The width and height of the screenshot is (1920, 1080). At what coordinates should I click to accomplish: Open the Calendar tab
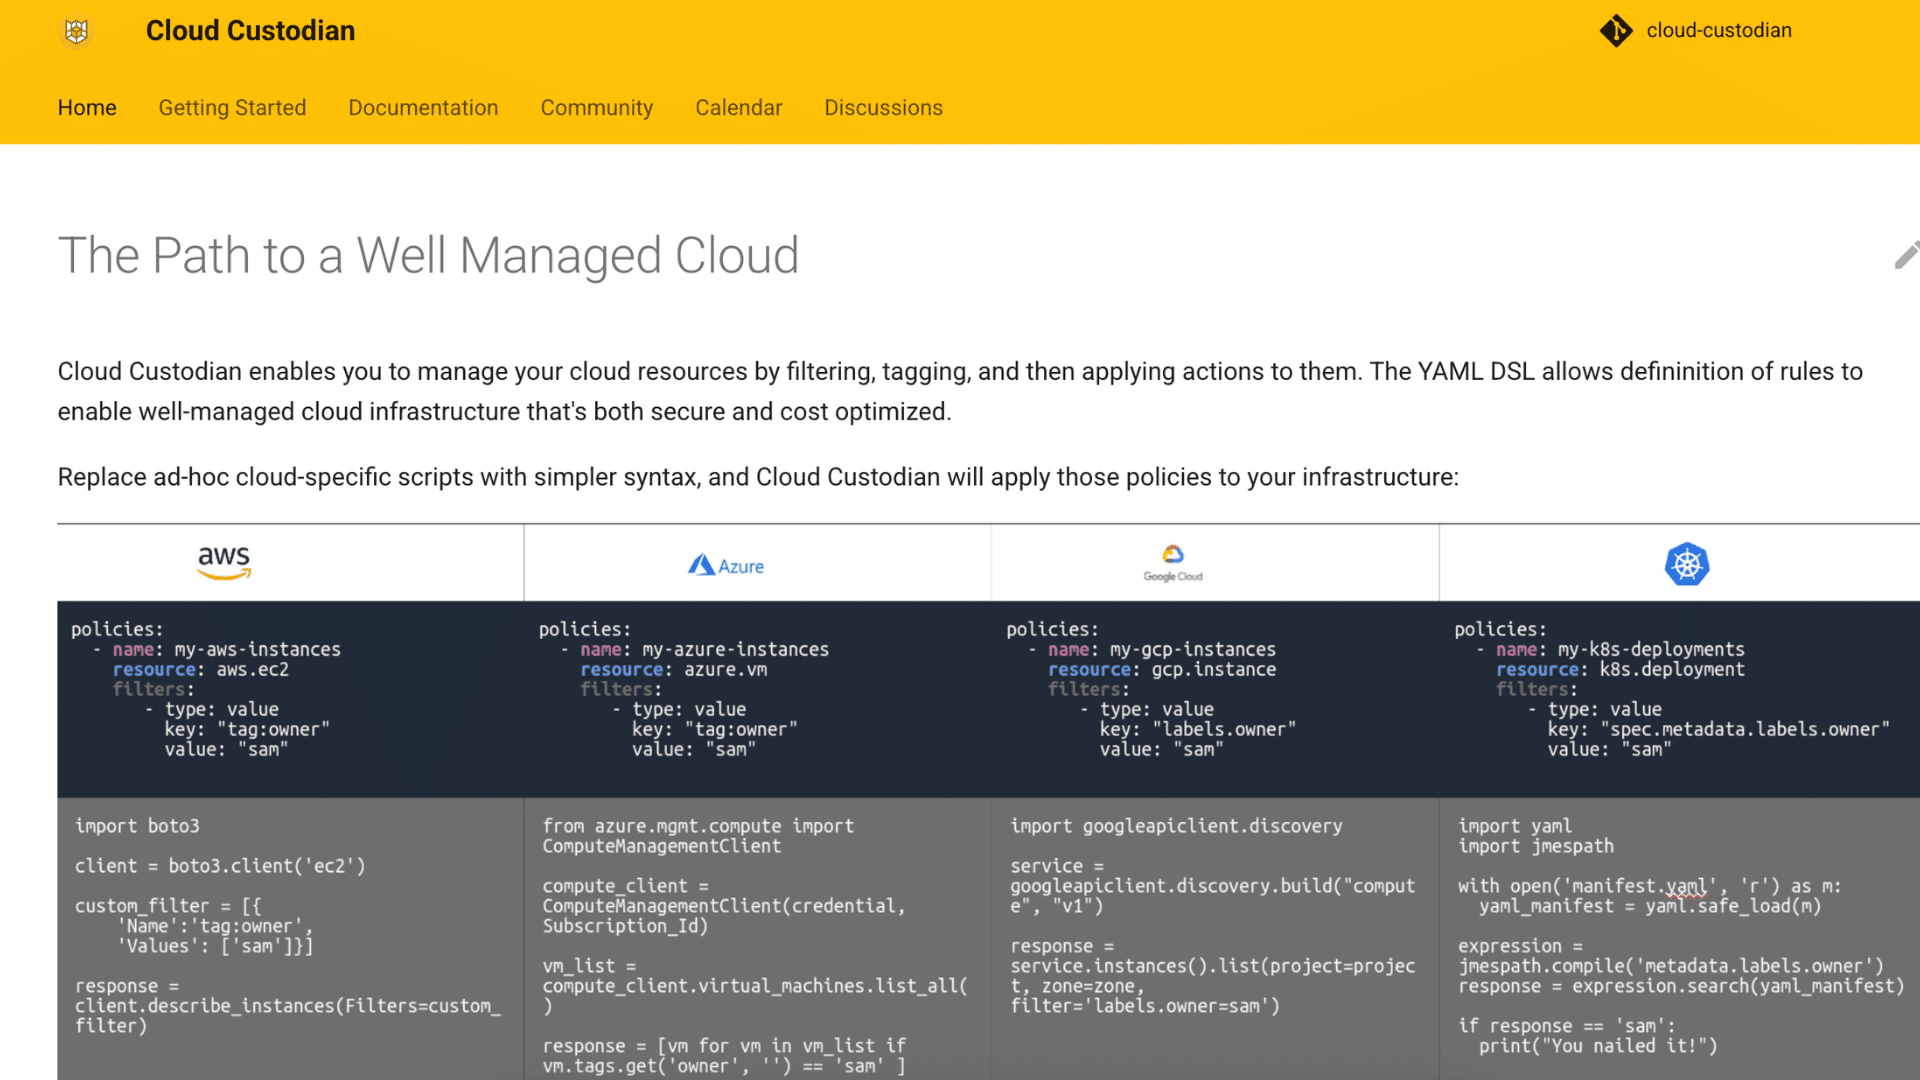[739, 108]
